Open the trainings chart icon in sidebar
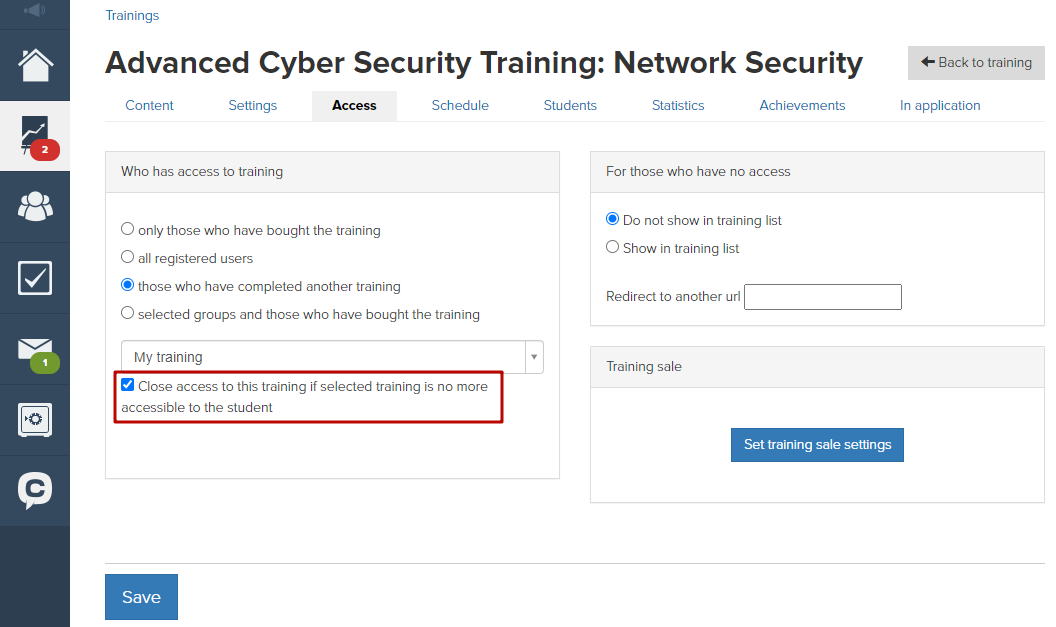 coord(35,136)
